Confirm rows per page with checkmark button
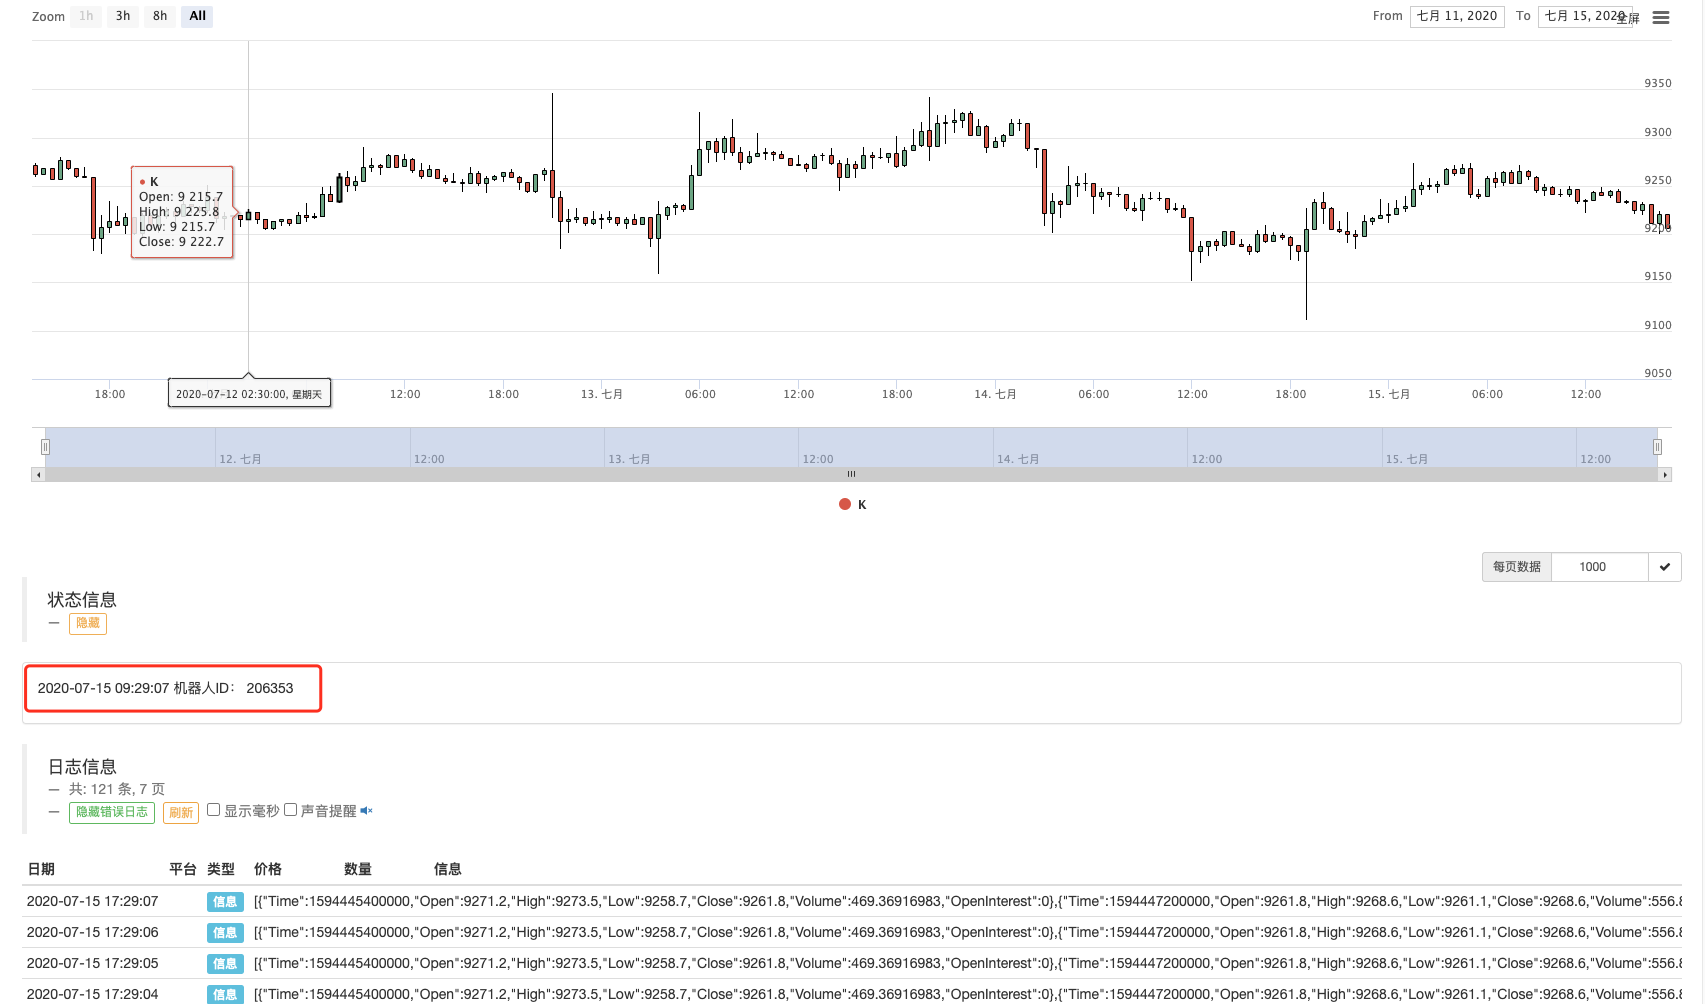Screen dimensions: 1705x1004 pos(1665,567)
